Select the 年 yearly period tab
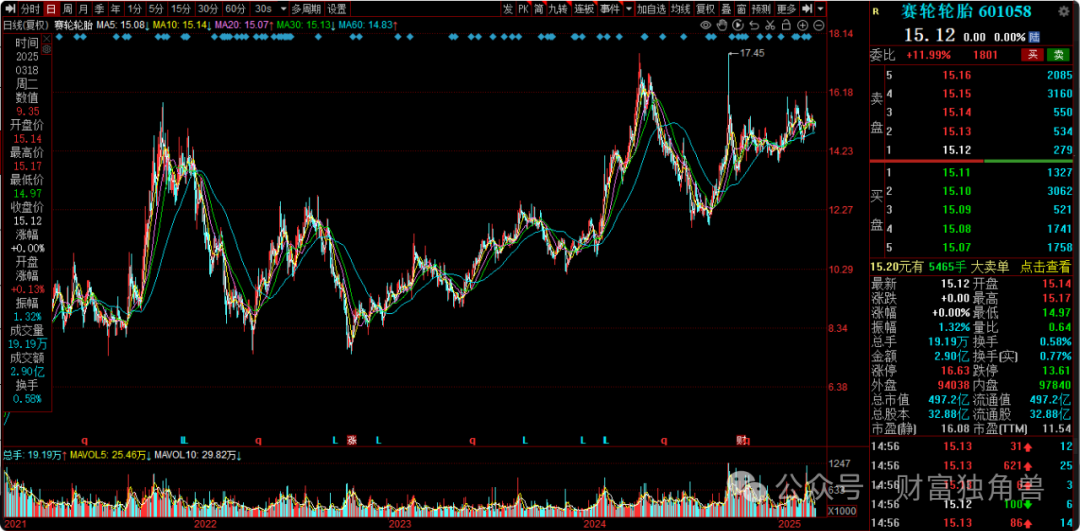The image size is (1080, 531). pos(116,9)
